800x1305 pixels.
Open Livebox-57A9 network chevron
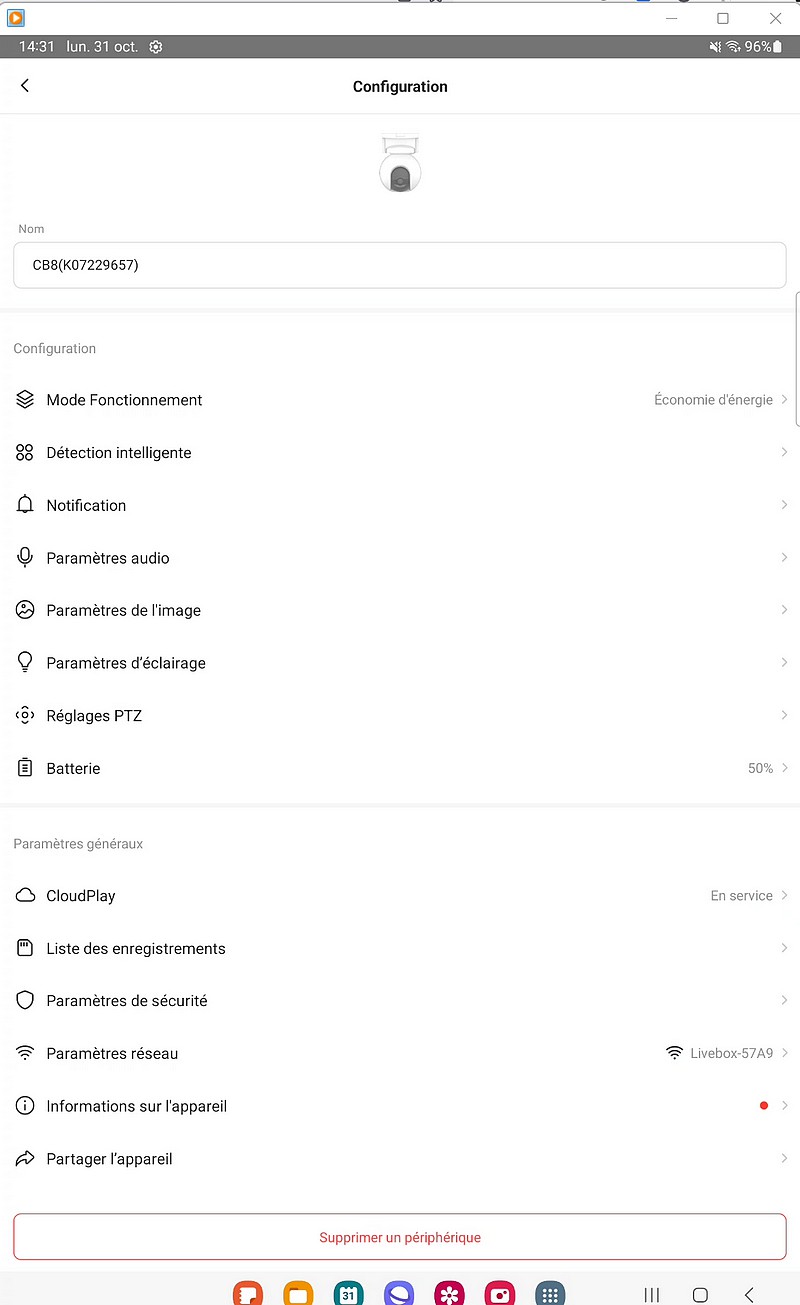click(784, 1053)
